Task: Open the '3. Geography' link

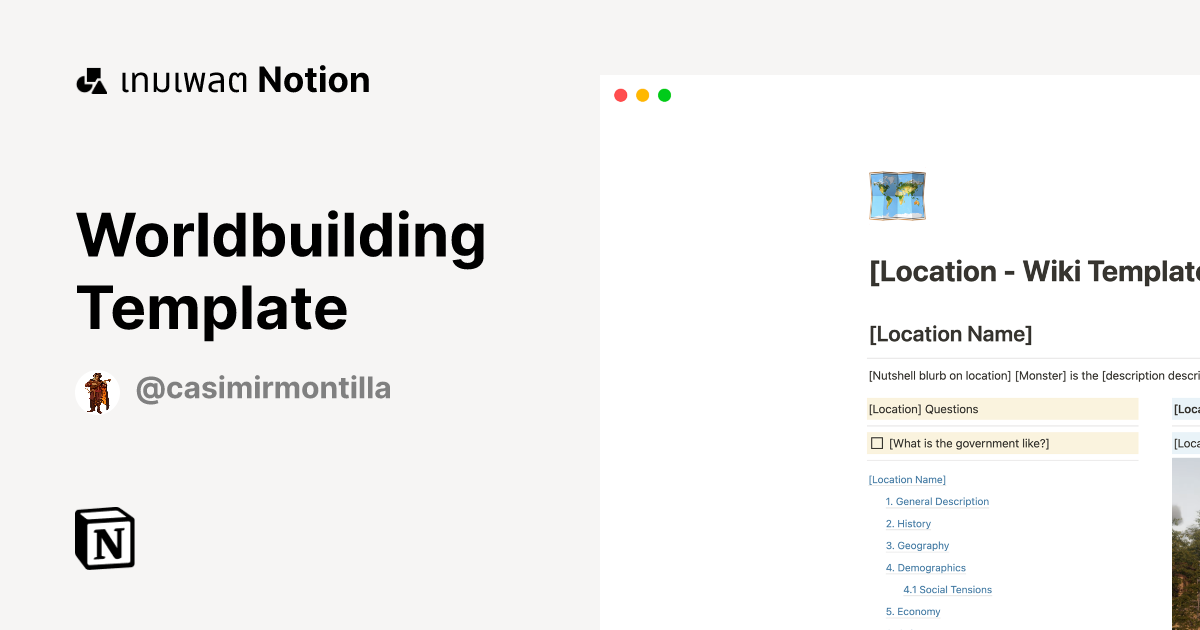Action: (917, 545)
